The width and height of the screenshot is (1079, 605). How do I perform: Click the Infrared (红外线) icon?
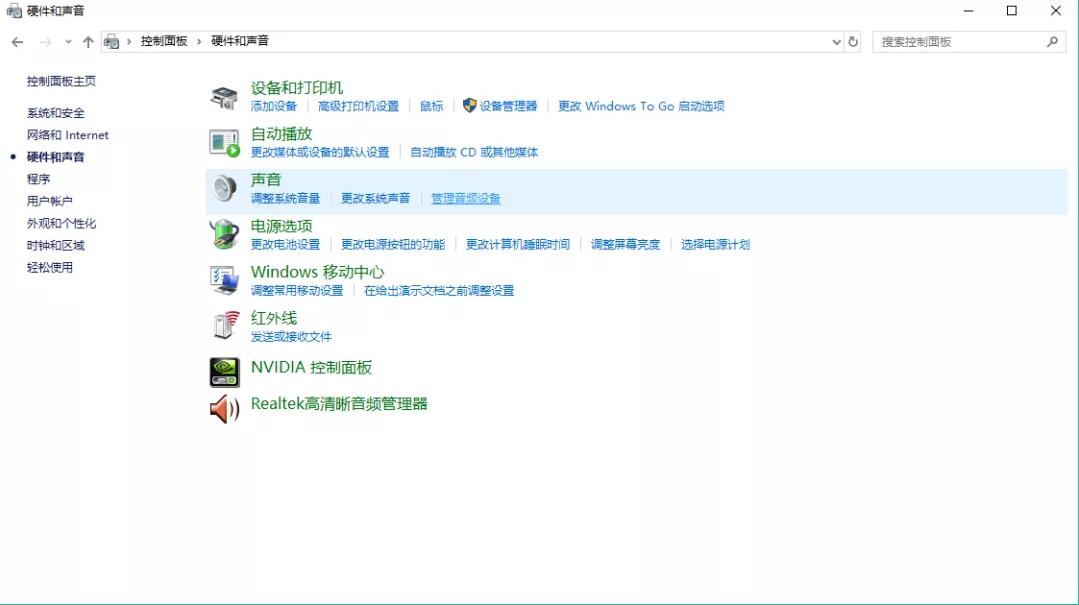[x=224, y=326]
